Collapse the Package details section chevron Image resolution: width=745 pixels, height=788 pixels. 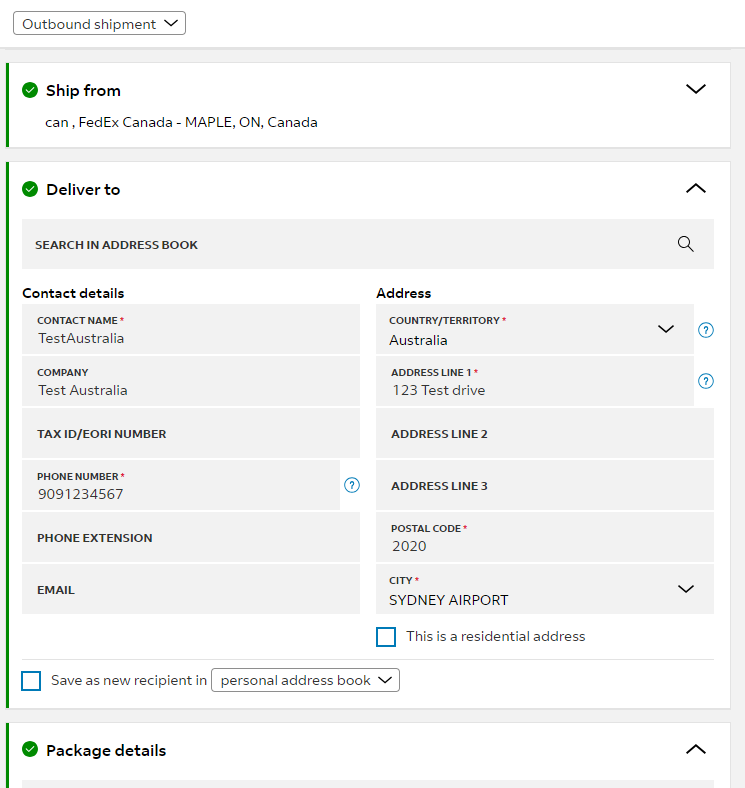696,749
